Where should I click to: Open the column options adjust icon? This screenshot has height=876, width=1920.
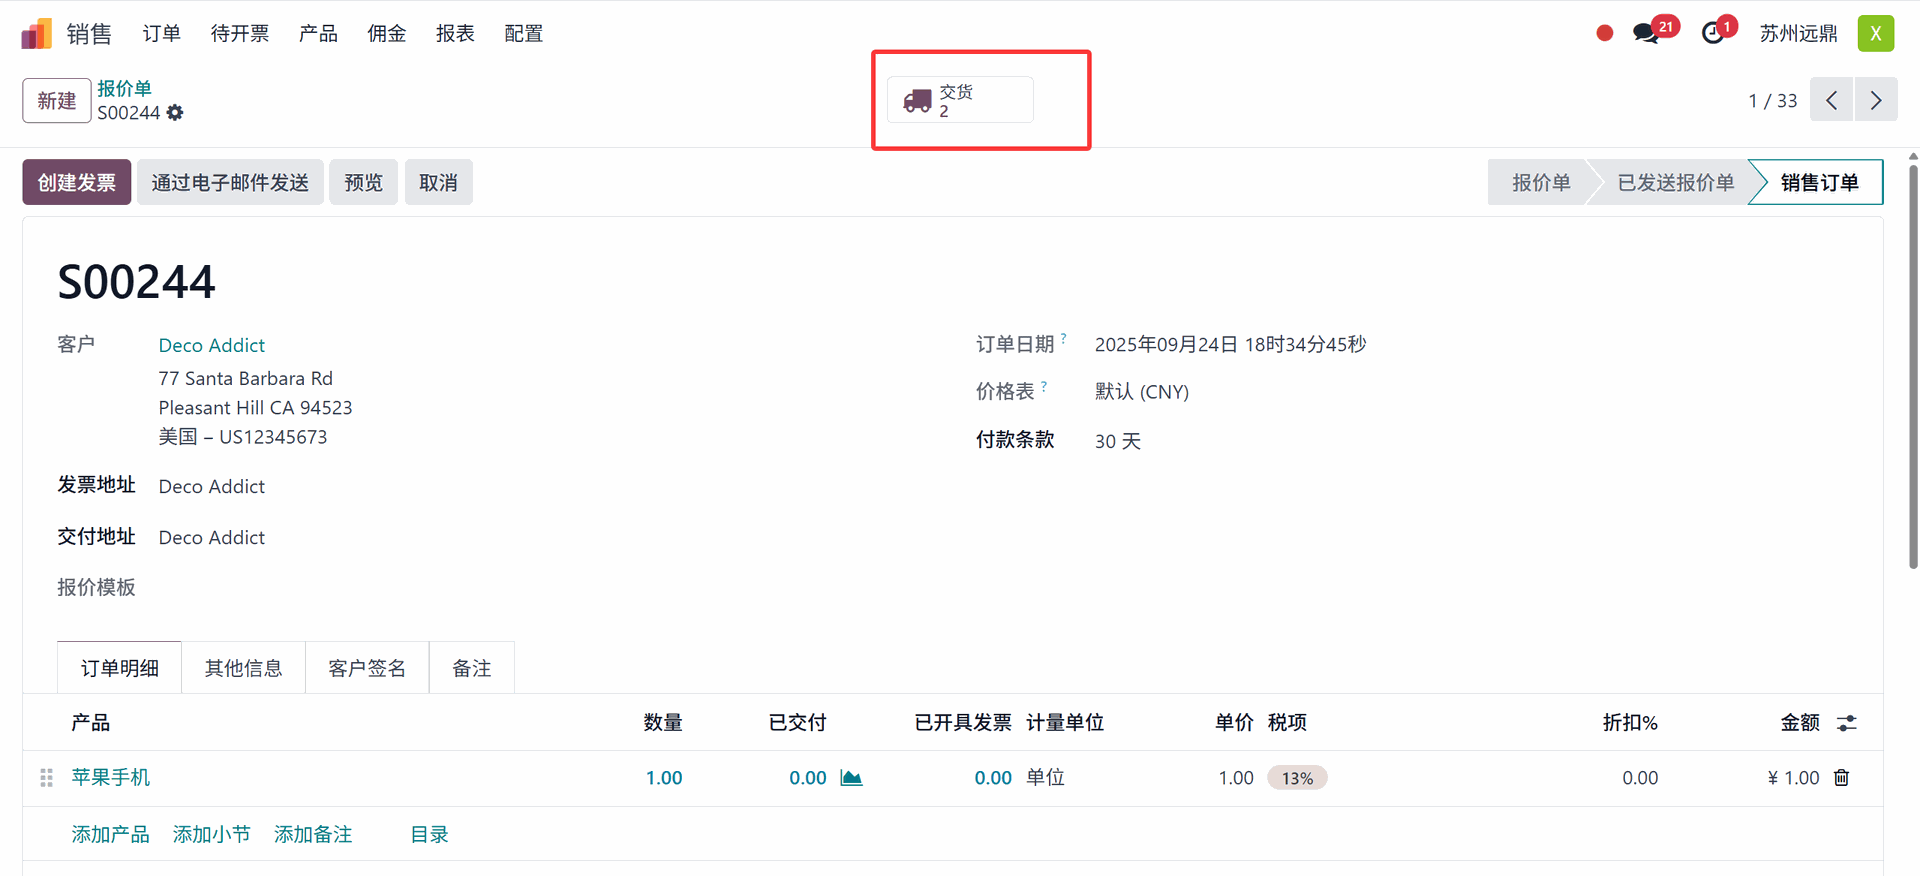(x=1846, y=723)
